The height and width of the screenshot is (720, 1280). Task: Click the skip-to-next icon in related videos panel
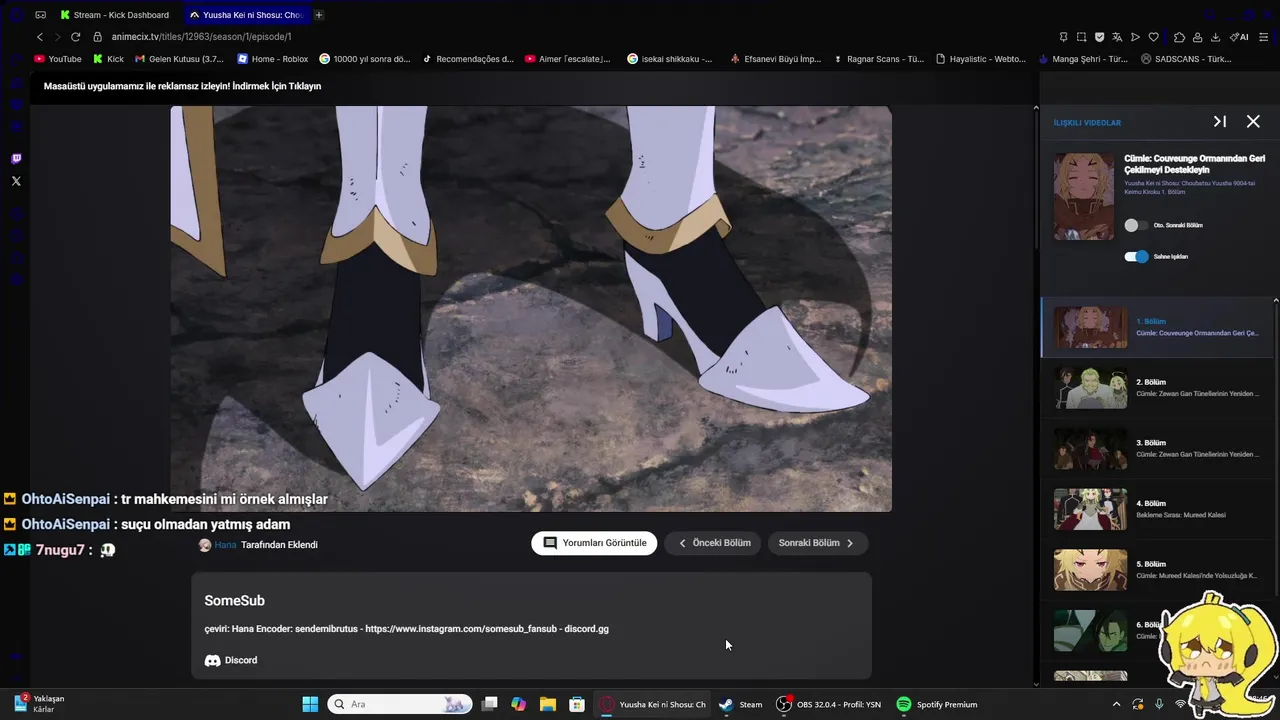click(x=1220, y=121)
